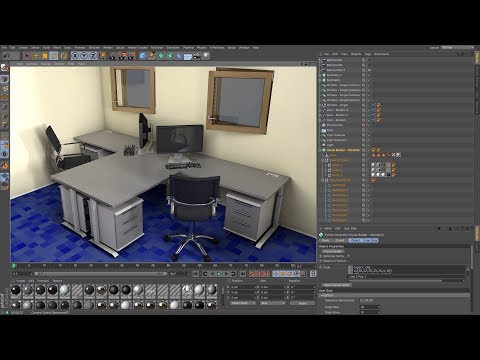Toggle the X axis lock
This screenshot has width=480, height=360.
click(75, 56)
